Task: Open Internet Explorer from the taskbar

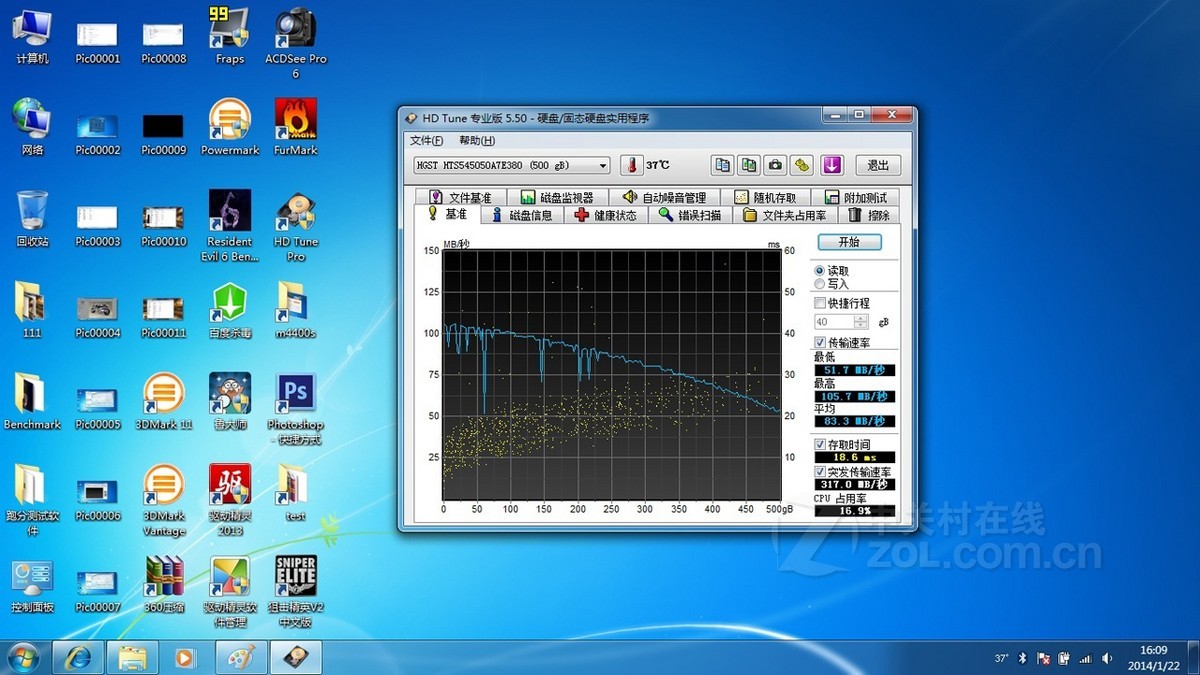Action: (77, 657)
